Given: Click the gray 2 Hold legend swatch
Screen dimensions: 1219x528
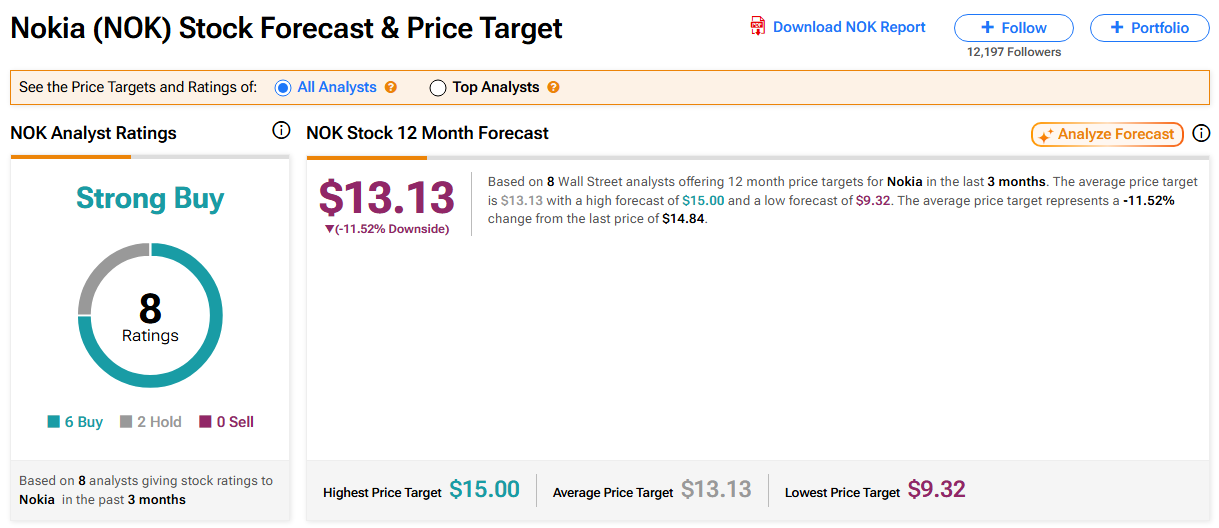Looking at the screenshot, I should (x=126, y=422).
